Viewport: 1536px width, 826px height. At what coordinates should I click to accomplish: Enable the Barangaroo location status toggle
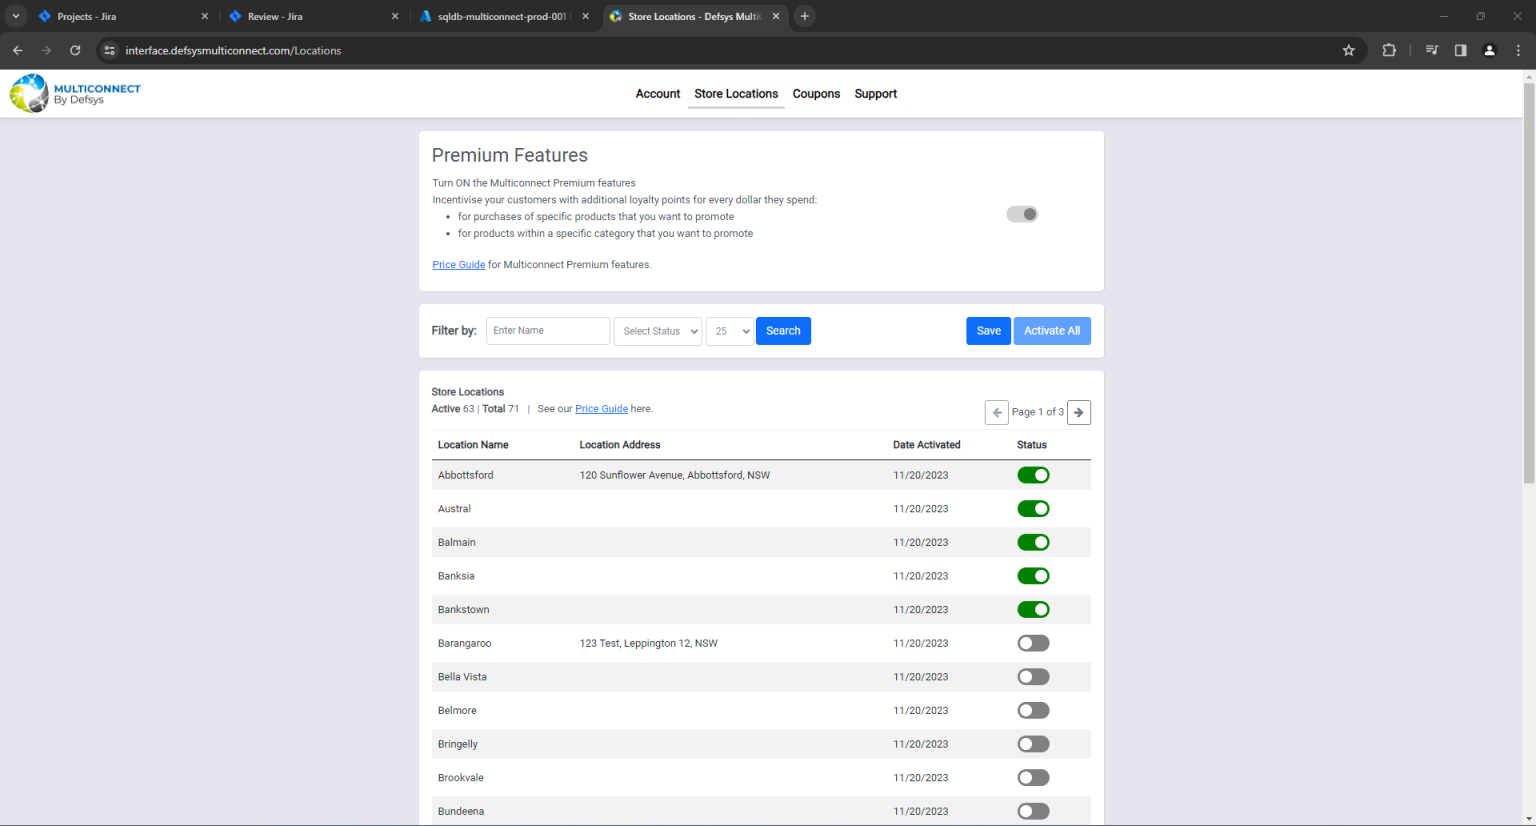[1033, 642]
